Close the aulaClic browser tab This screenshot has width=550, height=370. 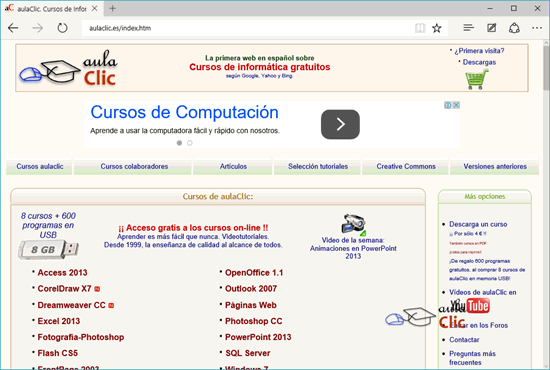pos(95,8)
